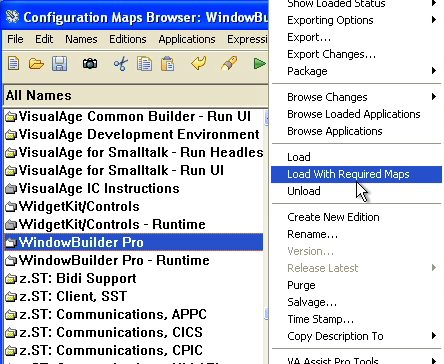Select Browse Applications menu entry

click(x=356, y=131)
